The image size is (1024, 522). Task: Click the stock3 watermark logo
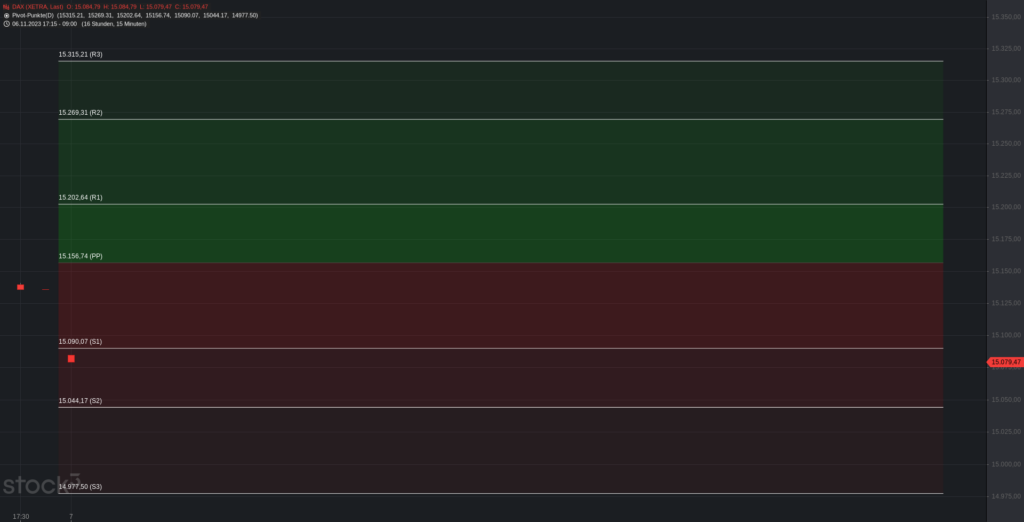41,485
